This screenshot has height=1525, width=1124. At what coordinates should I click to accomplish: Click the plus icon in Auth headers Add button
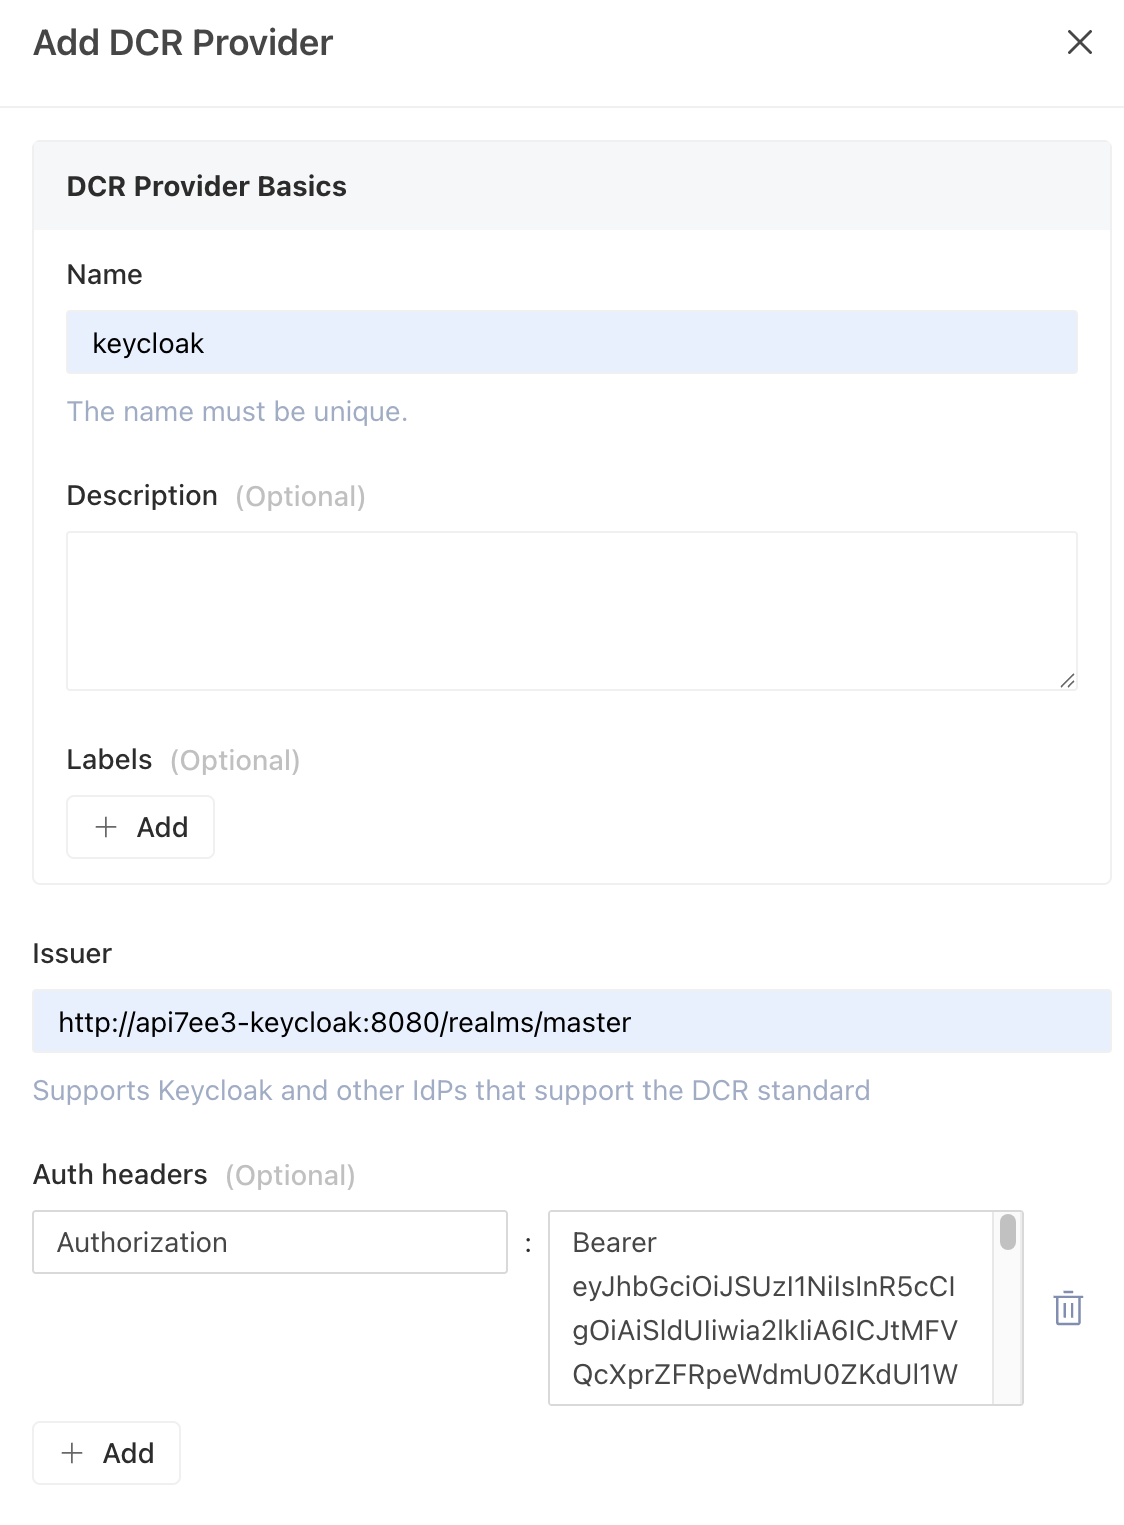(71, 1453)
